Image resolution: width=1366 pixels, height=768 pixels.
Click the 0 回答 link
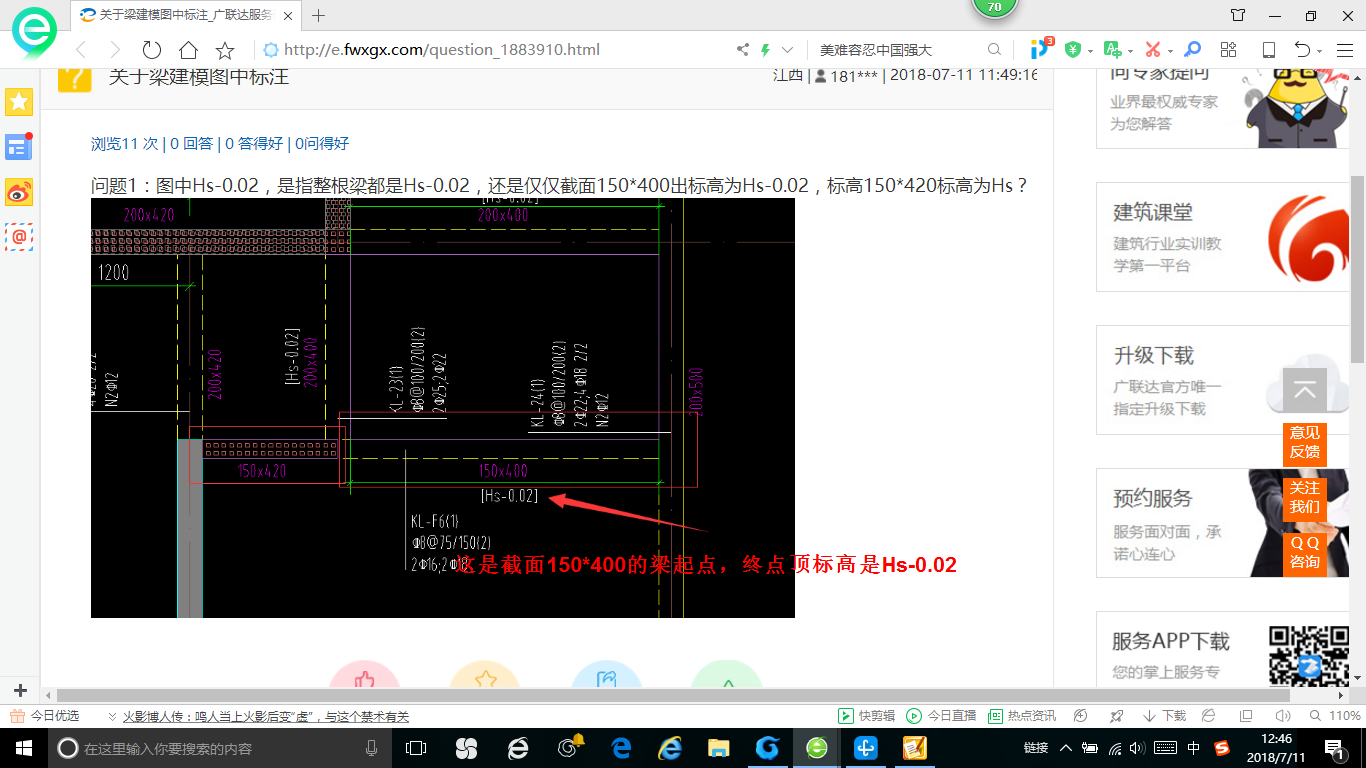coord(192,143)
